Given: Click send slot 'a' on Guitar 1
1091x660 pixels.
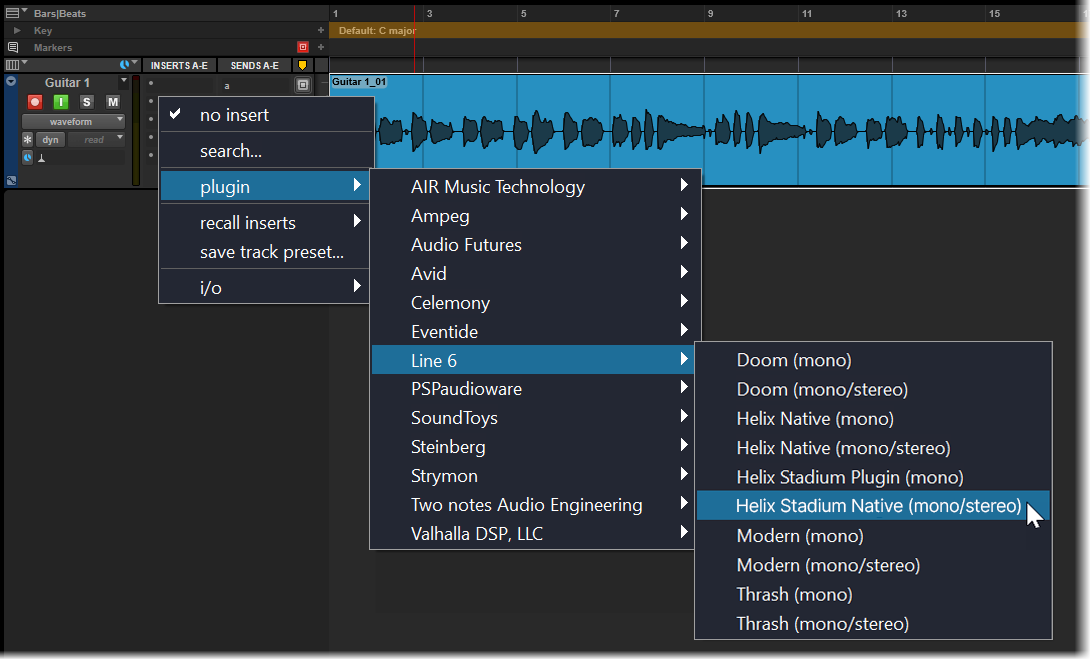Looking at the screenshot, I should coord(255,86).
